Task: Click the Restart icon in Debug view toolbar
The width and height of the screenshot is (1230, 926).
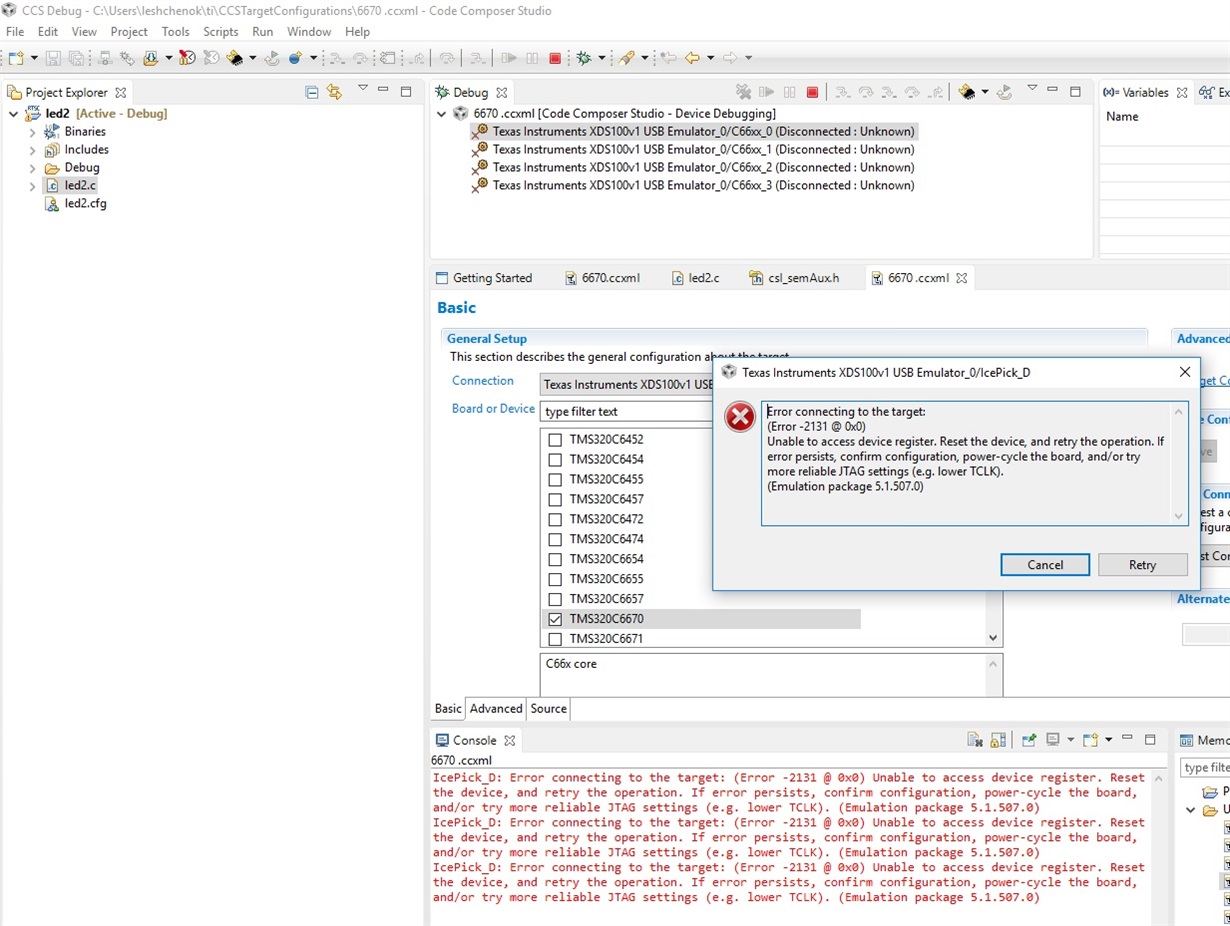Action: click(1004, 92)
